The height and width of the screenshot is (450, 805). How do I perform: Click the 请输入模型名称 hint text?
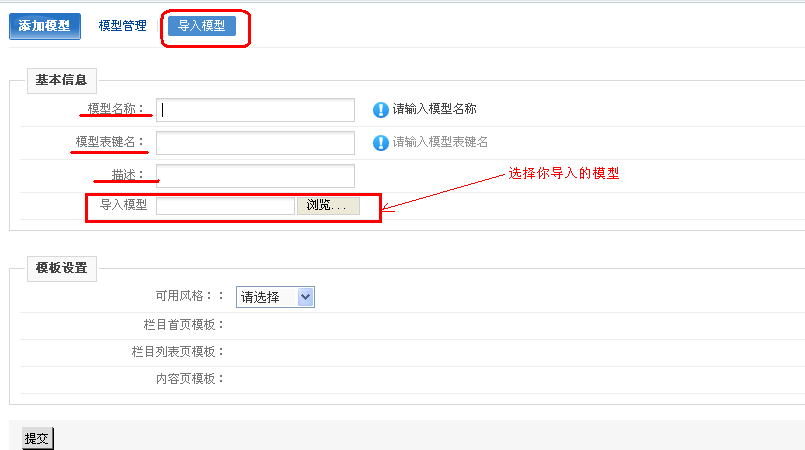pyautogui.click(x=434, y=109)
